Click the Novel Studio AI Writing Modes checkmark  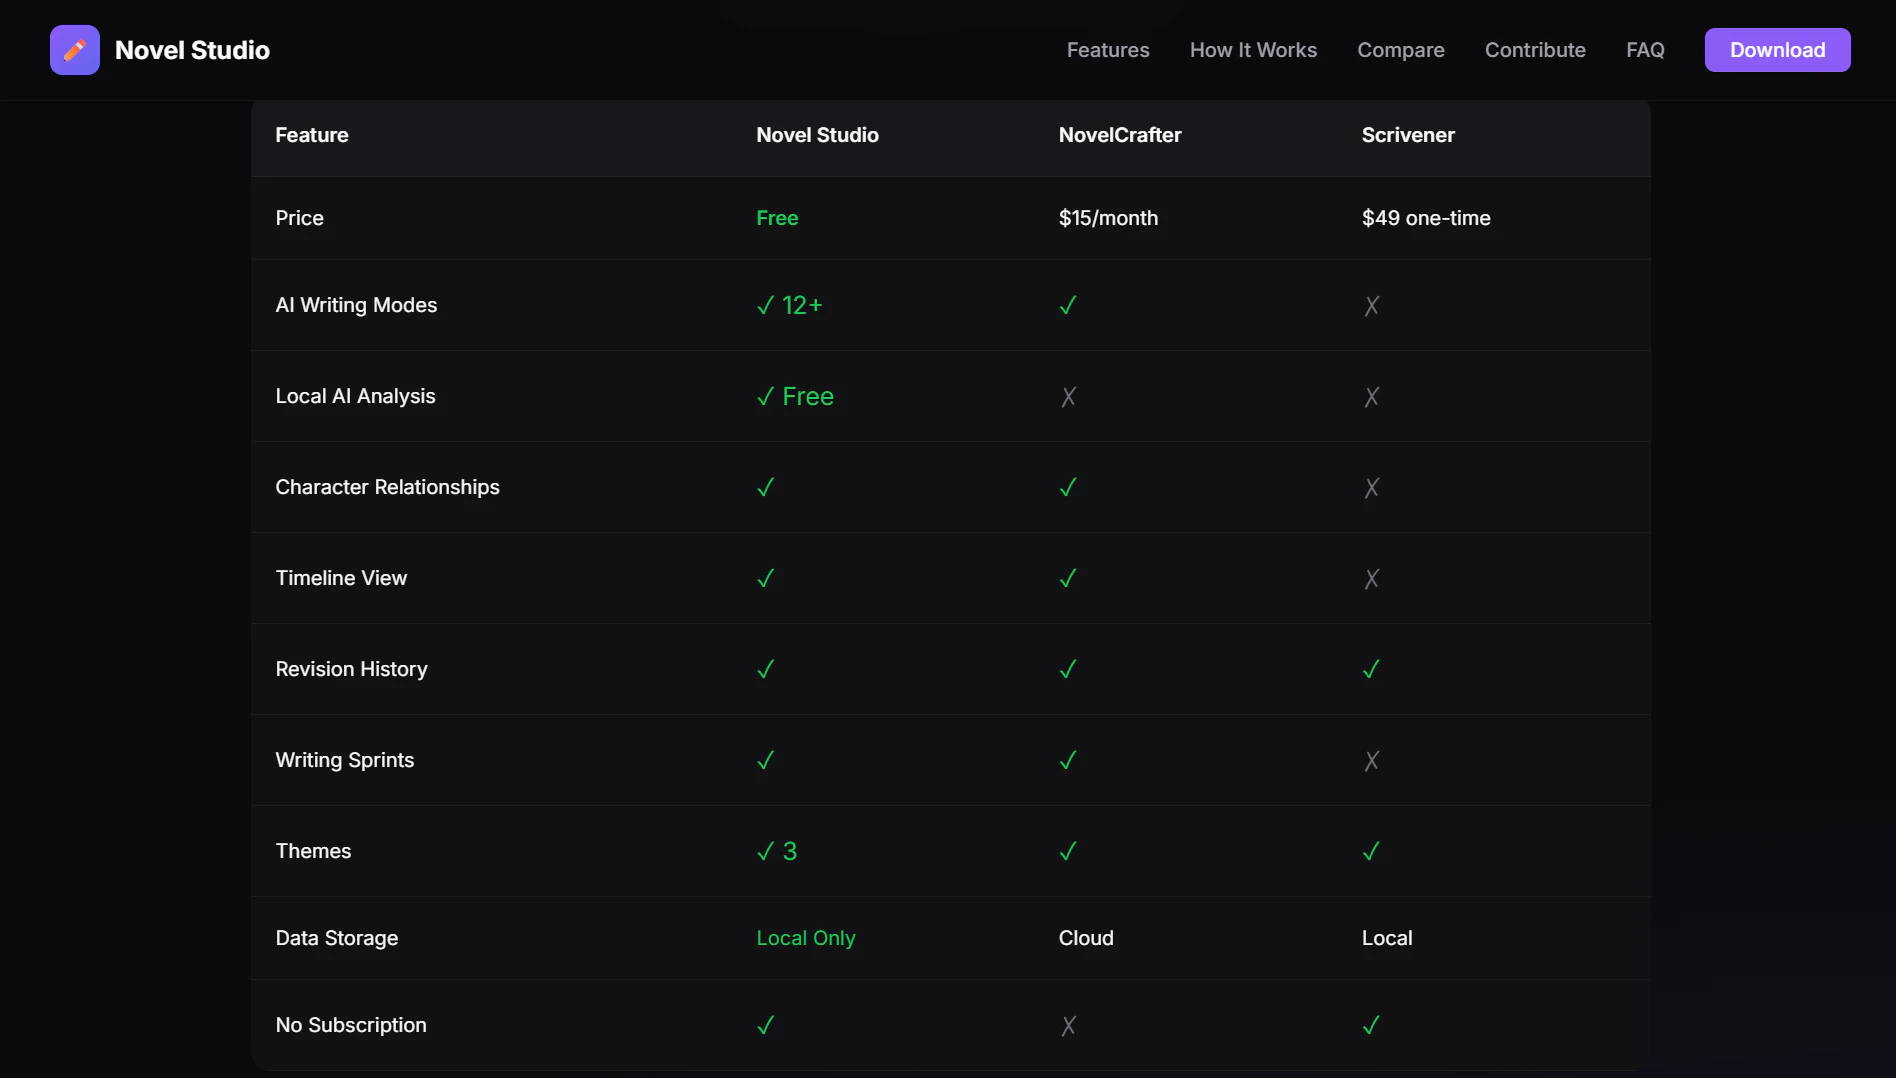pos(766,306)
